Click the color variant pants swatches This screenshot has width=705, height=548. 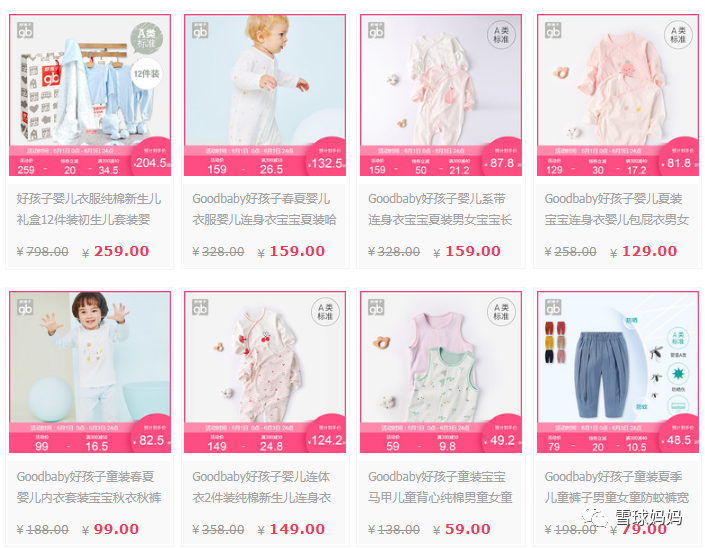(x=555, y=342)
